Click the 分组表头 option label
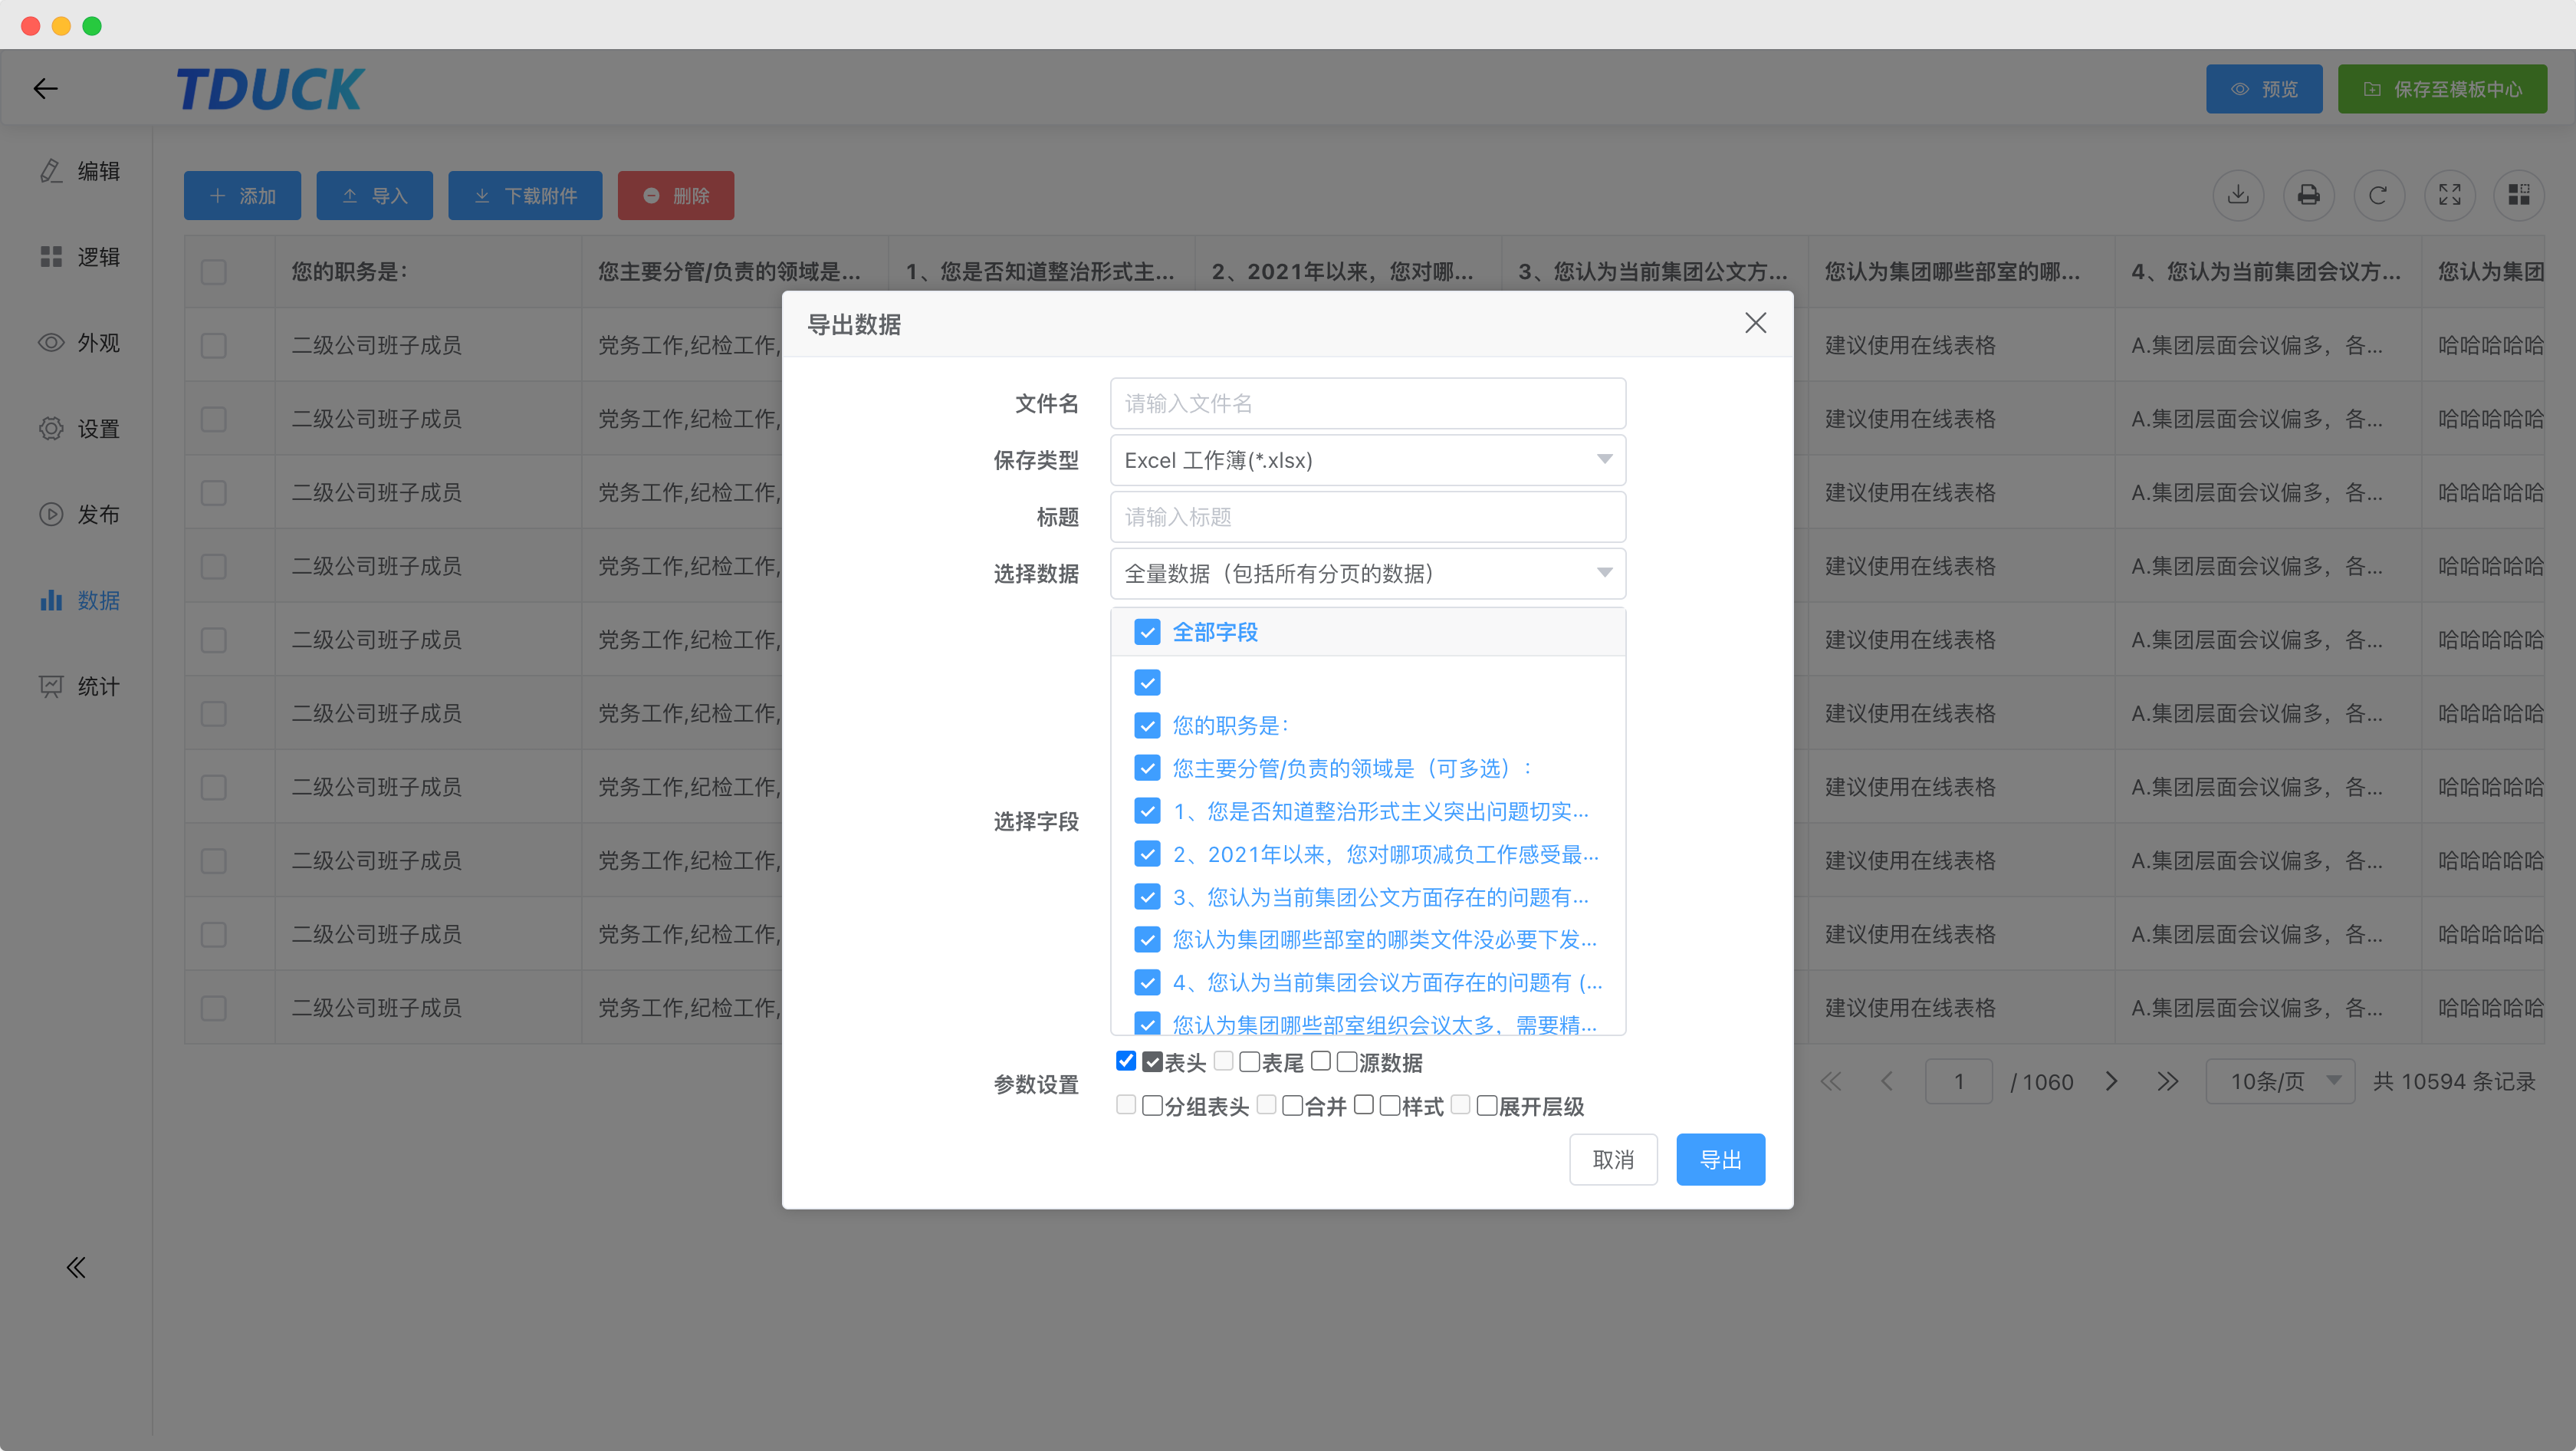The width and height of the screenshot is (2576, 1451). tap(1207, 1107)
